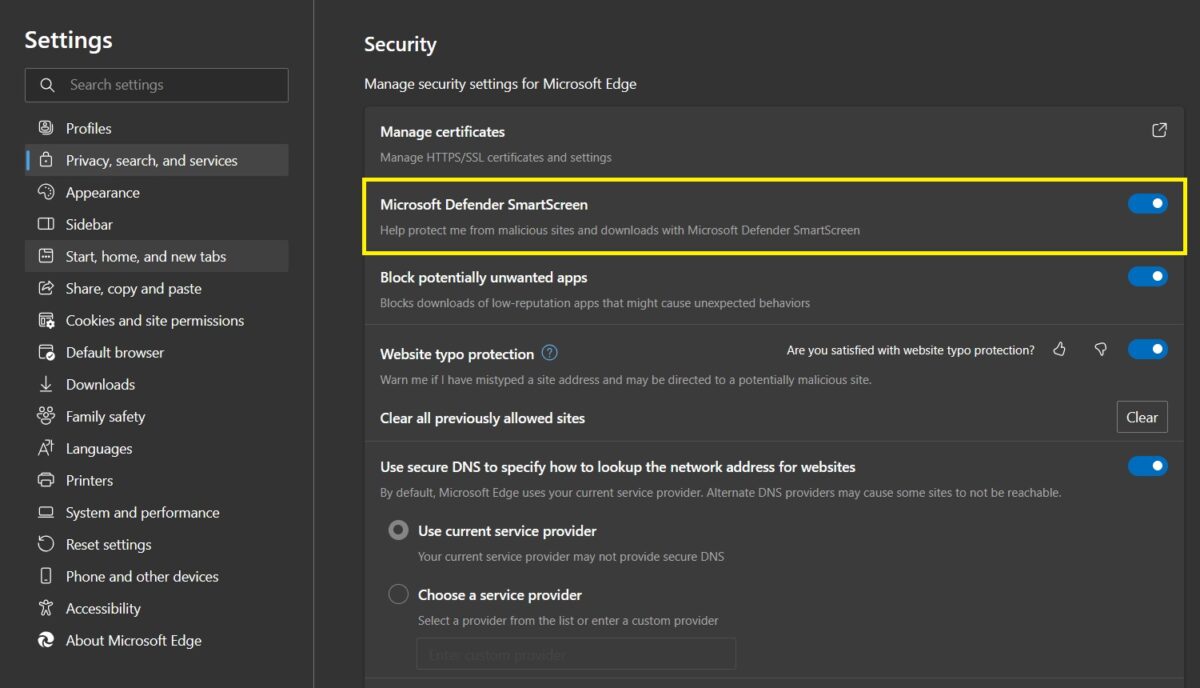Click the Security section heading
The width and height of the screenshot is (1200, 688).
point(400,44)
